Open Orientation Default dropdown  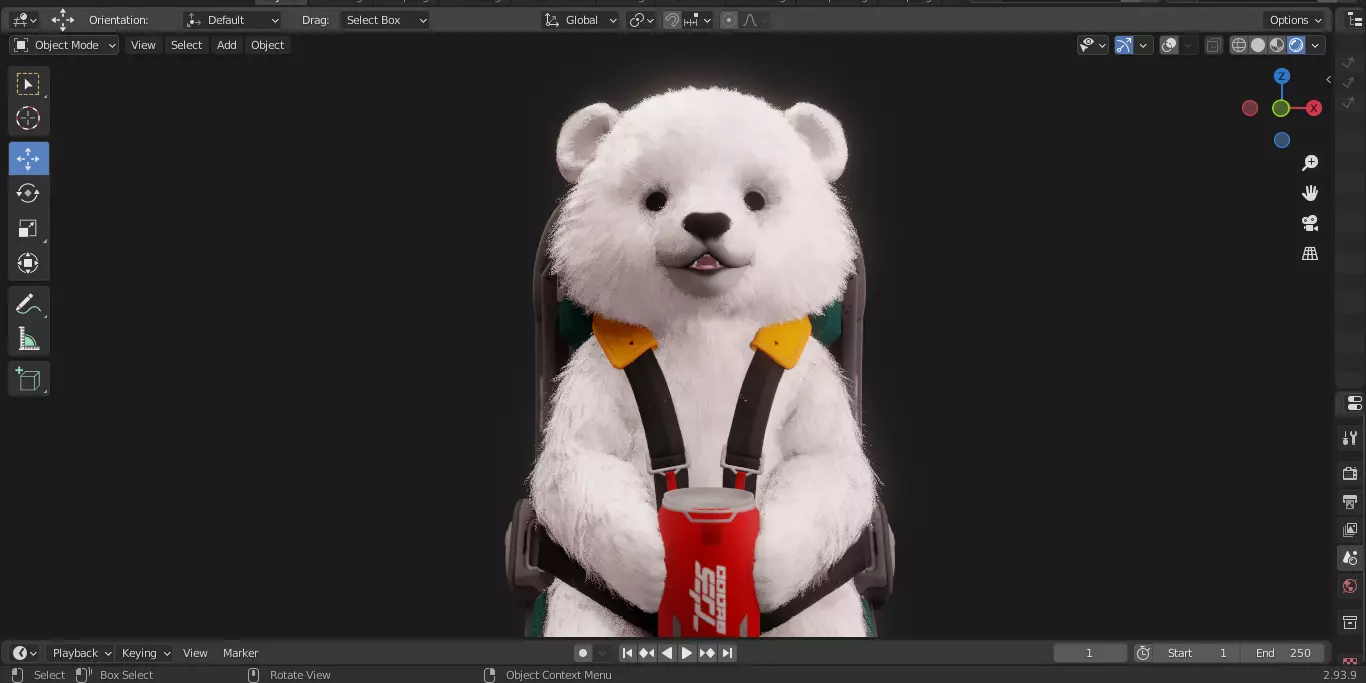[233, 20]
